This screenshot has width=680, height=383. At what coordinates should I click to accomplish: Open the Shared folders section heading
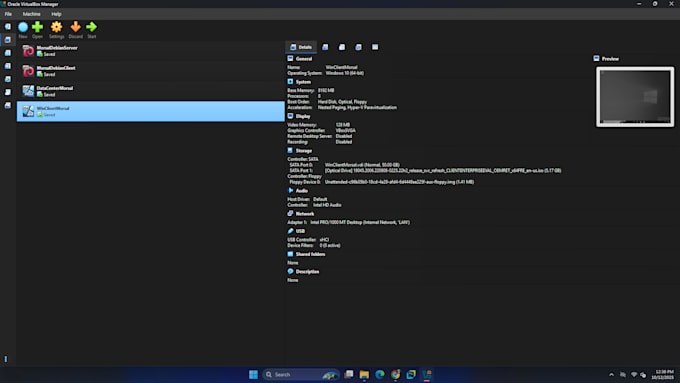[310, 254]
